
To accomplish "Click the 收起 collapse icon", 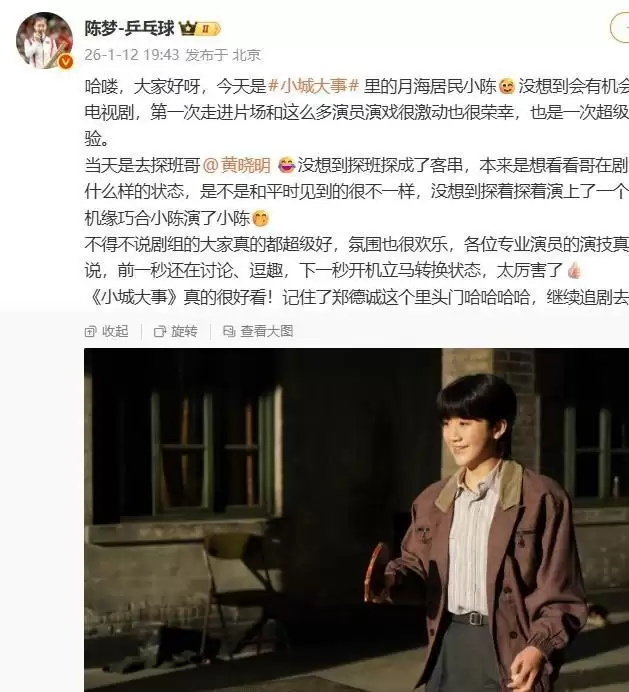I will 90,332.
